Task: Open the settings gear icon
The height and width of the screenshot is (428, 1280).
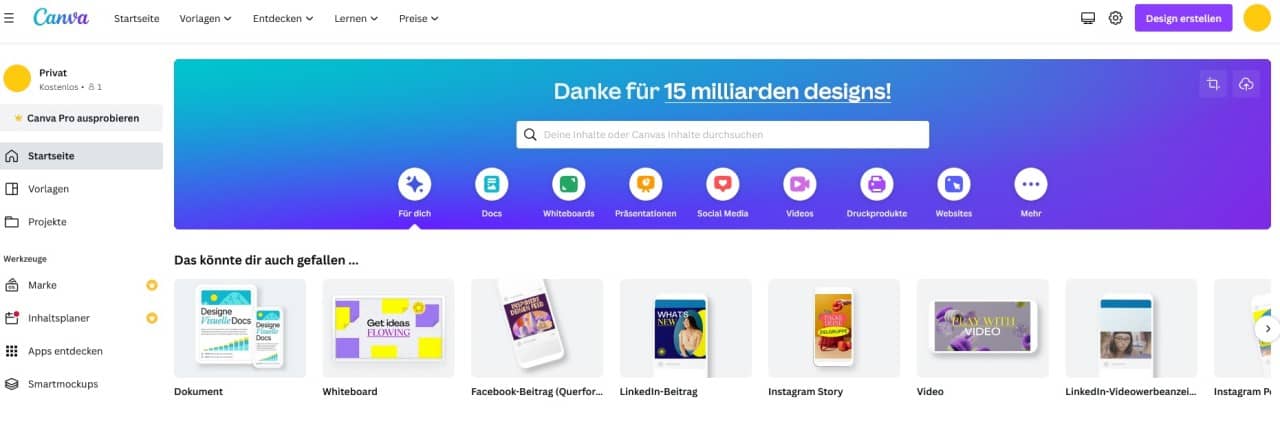Action: tap(1116, 18)
